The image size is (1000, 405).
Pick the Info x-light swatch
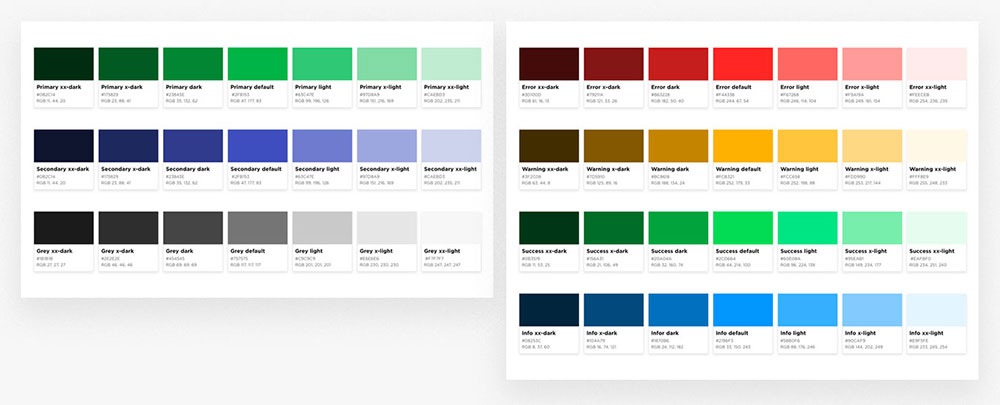coord(872,310)
